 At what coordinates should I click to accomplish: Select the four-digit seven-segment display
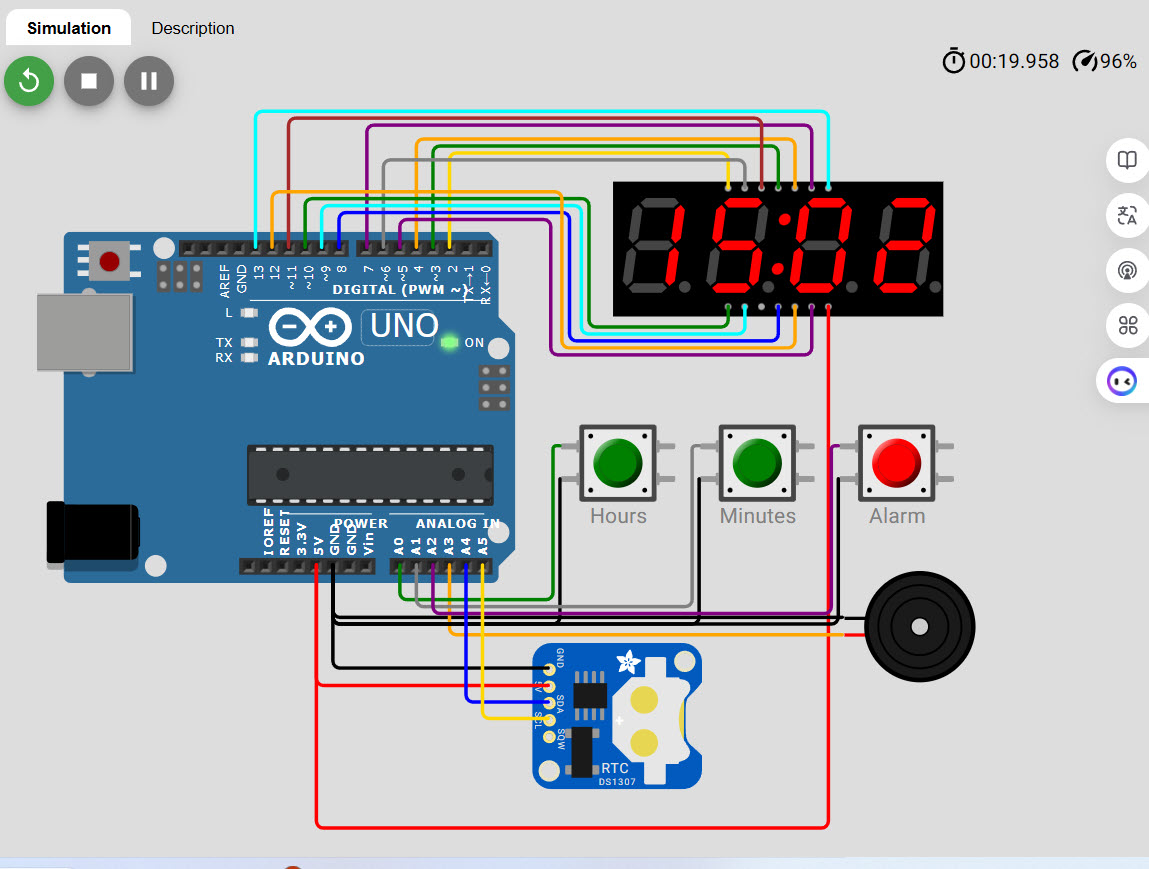pyautogui.click(x=777, y=249)
